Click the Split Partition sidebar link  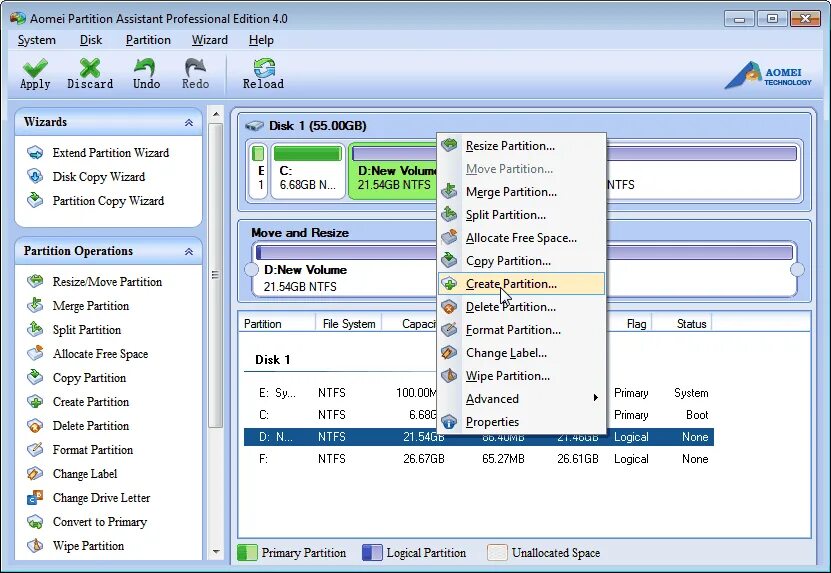point(87,329)
